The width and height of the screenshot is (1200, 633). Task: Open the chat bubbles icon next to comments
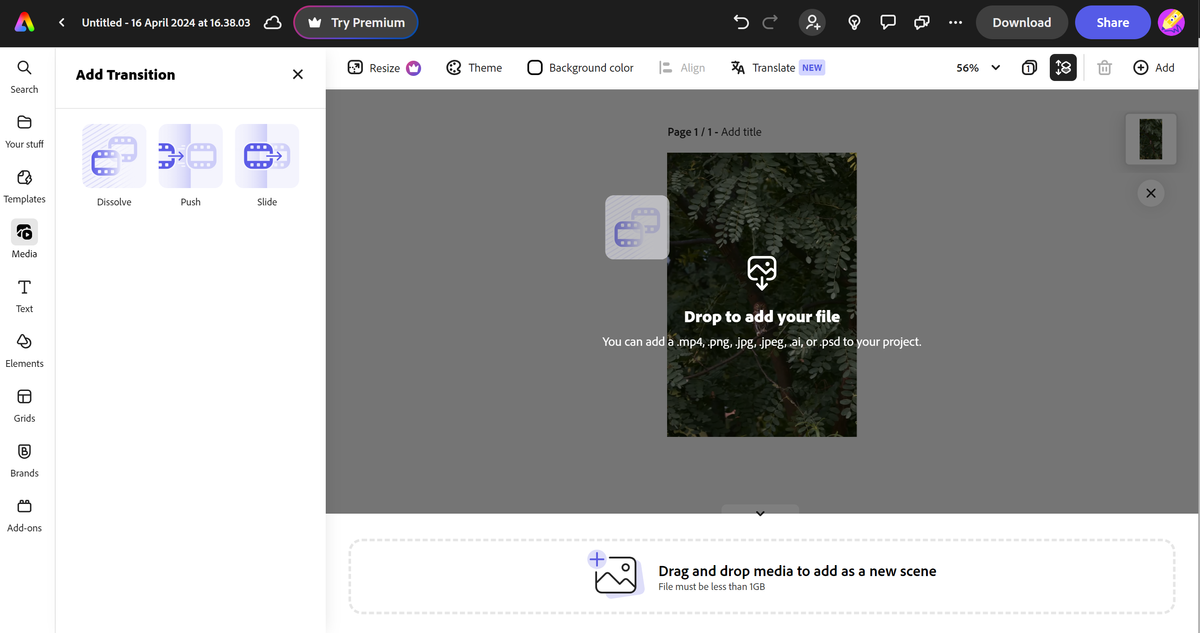[921, 22]
